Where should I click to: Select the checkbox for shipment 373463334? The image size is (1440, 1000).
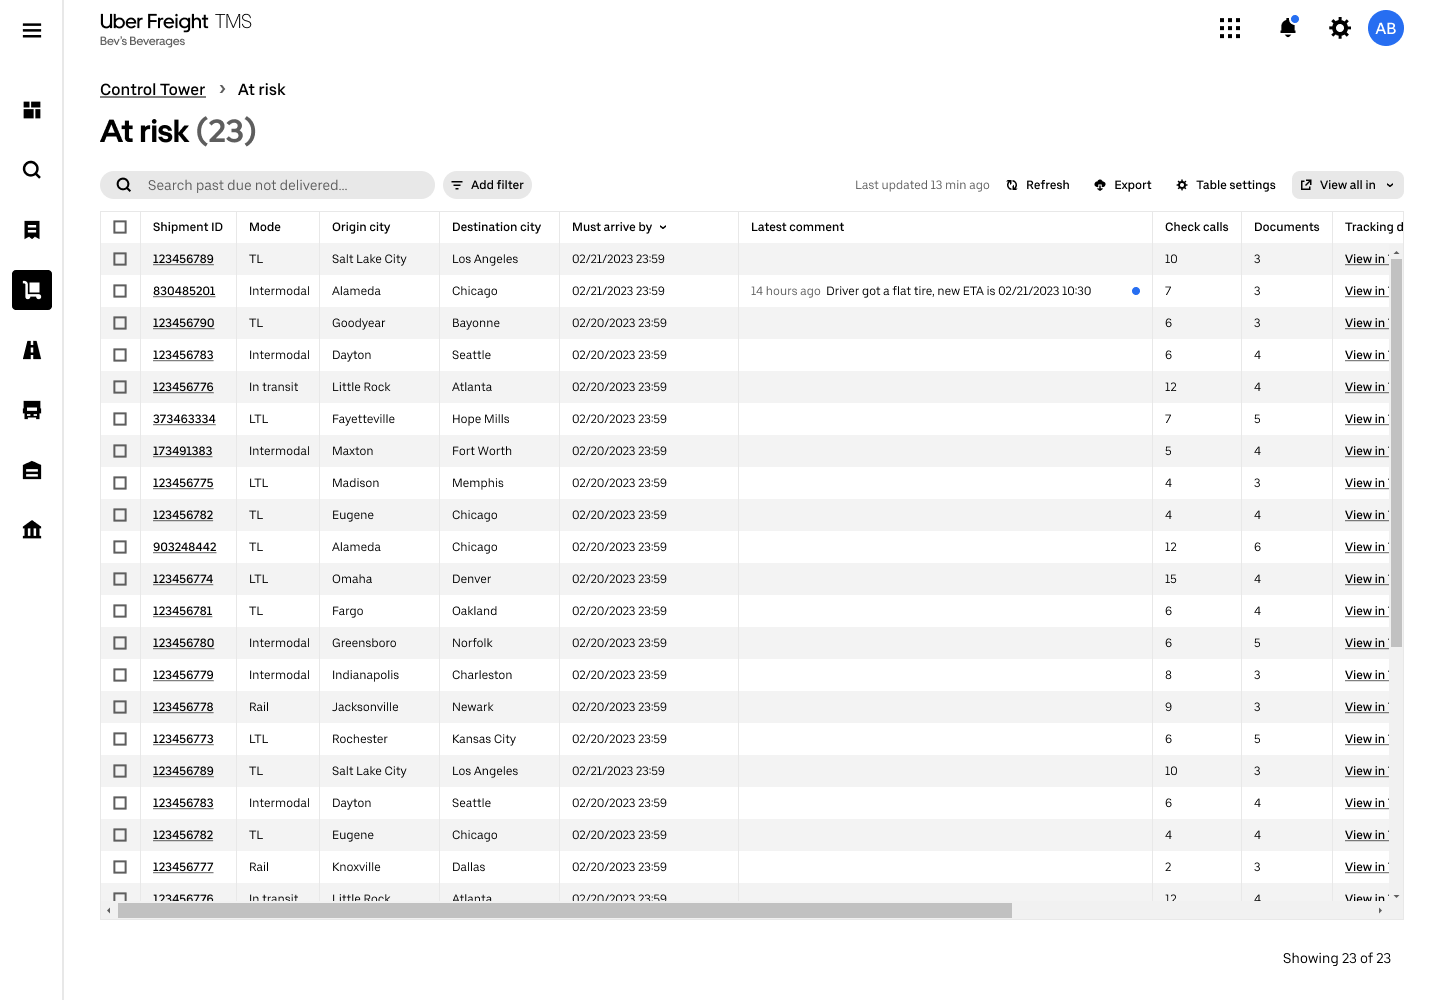pos(120,419)
